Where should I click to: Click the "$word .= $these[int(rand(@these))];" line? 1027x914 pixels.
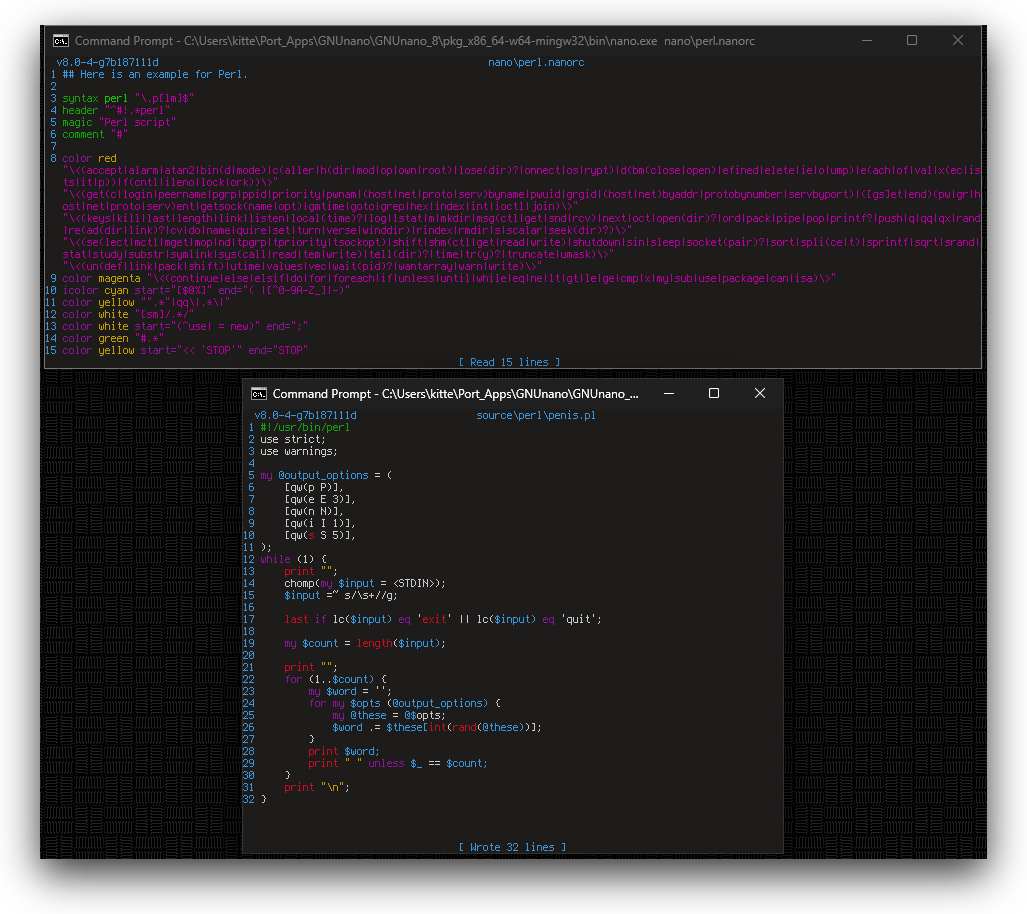coord(437,727)
